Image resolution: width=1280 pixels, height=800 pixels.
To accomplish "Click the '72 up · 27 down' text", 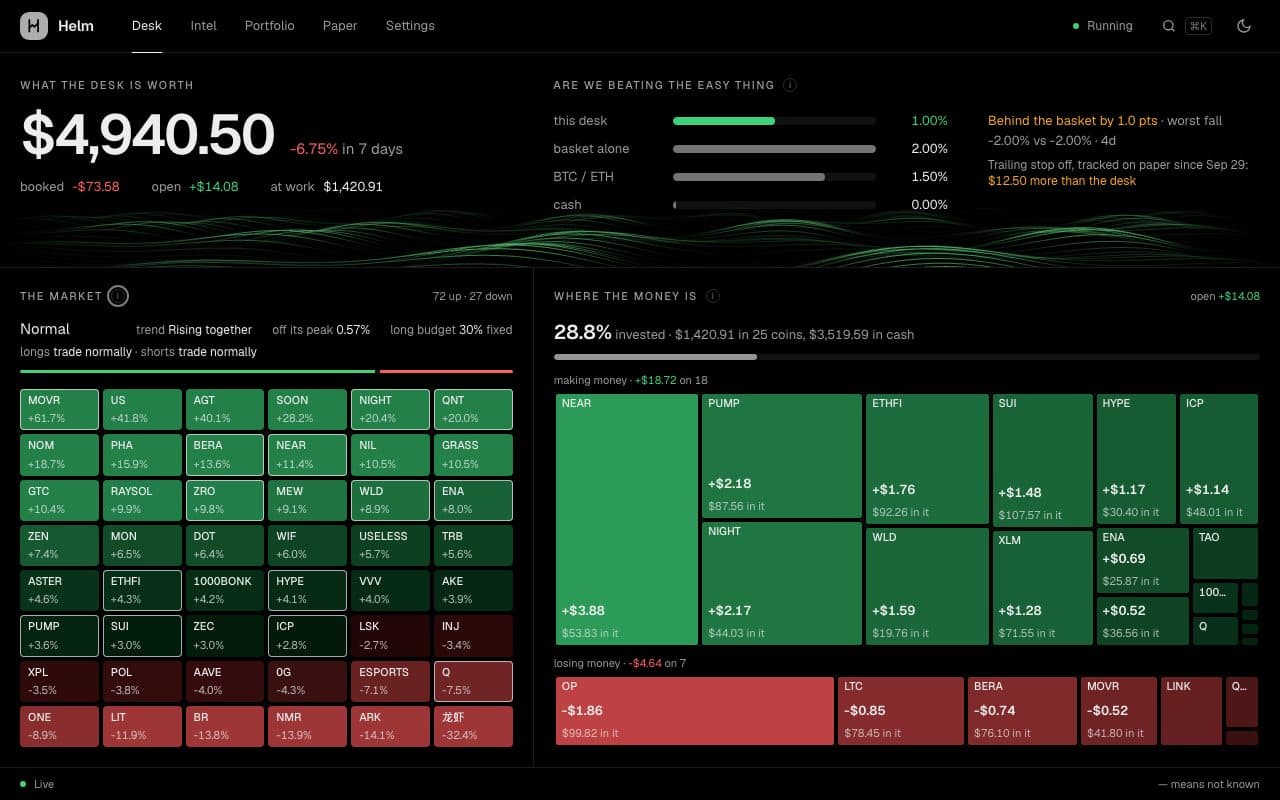I will point(472,296).
